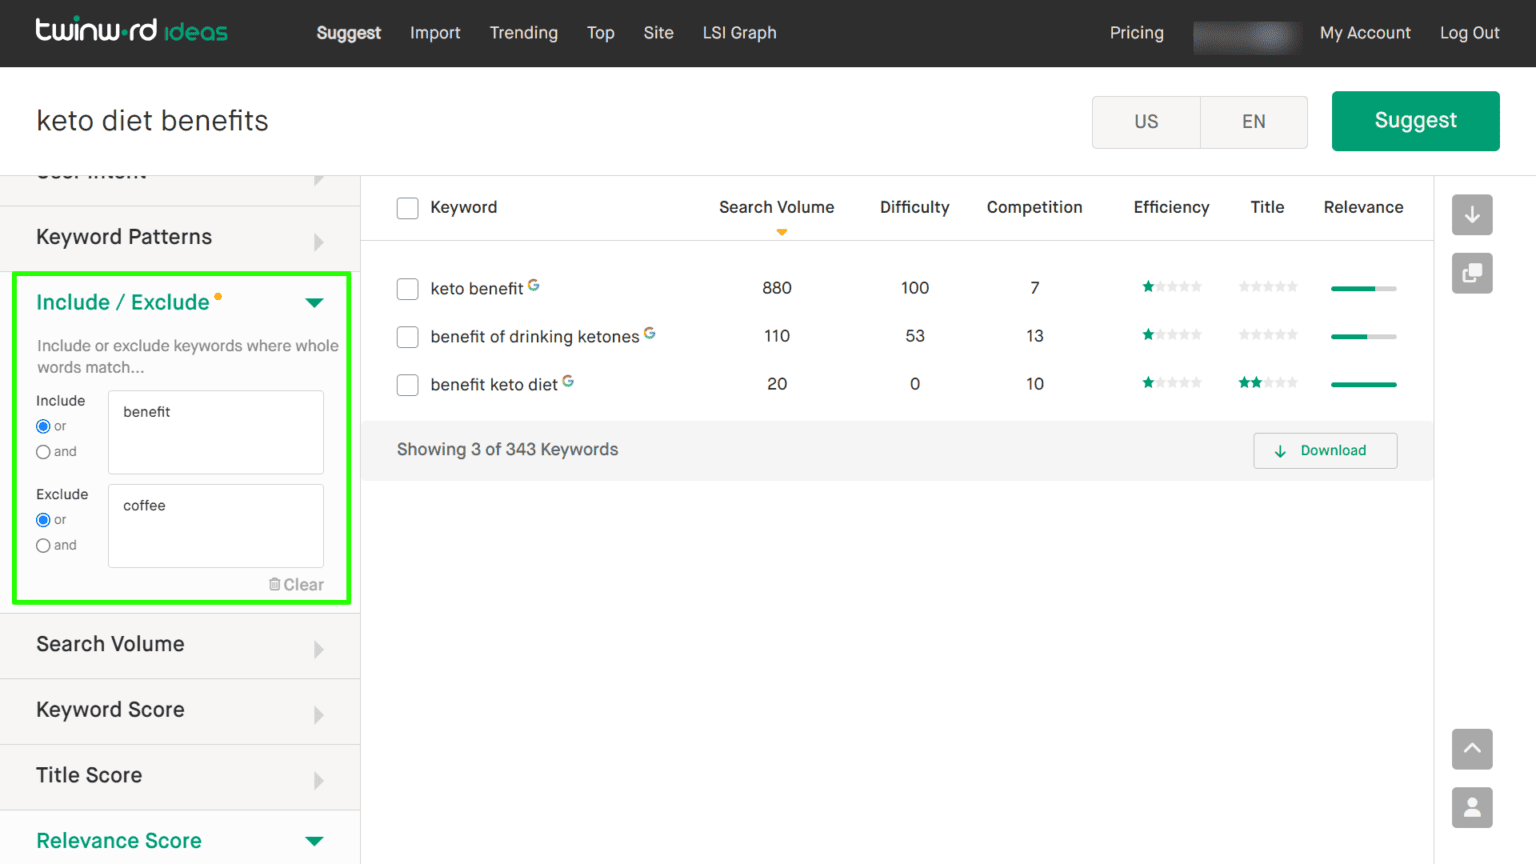This screenshot has height=864, width=1536.
Task: Click the copy icon on the right sidebar
Action: (1471, 273)
